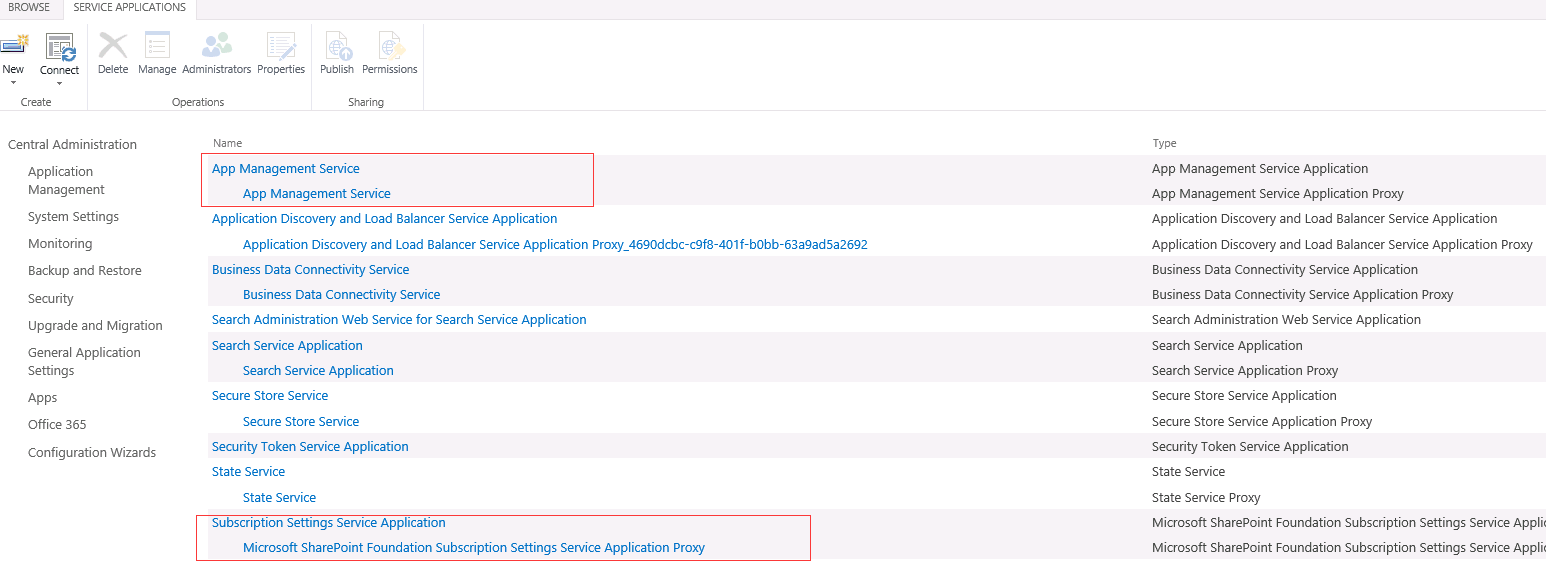Open the Search Service Application link
1546x567 pixels.
pos(287,345)
